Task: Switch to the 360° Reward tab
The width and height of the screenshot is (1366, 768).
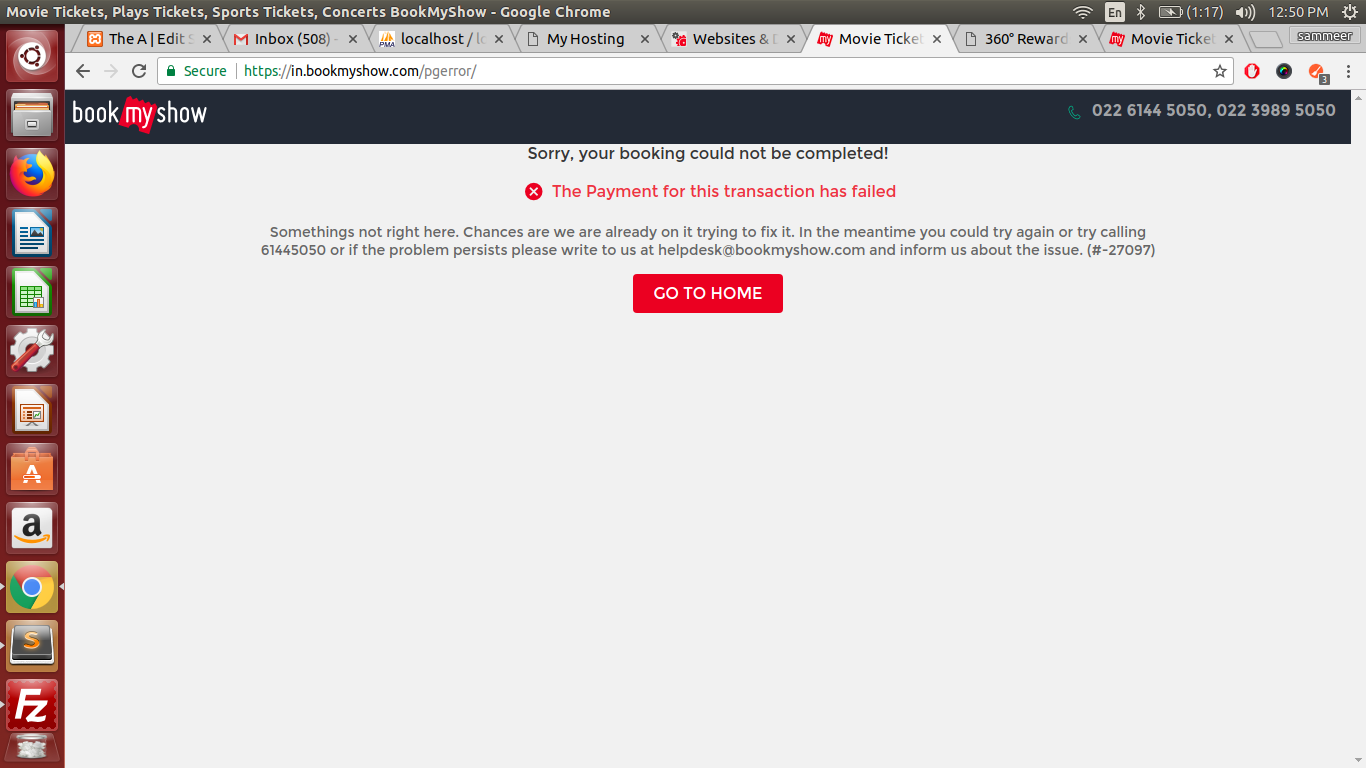Action: click(x=1025, y=39)
